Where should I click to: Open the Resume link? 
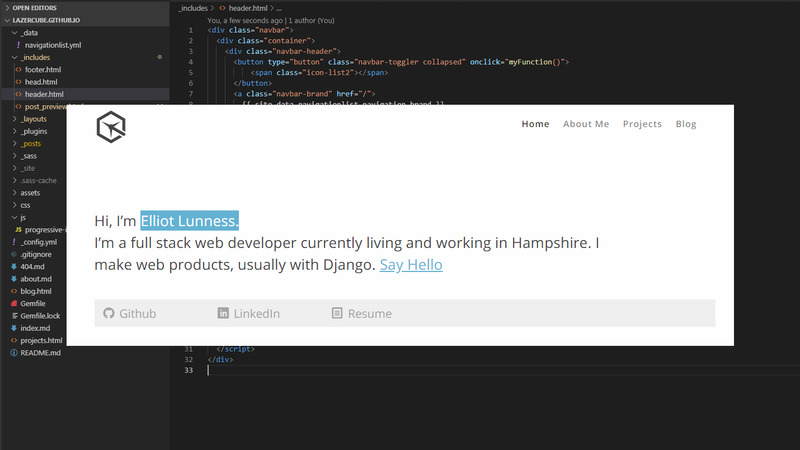tap(362, 313)
